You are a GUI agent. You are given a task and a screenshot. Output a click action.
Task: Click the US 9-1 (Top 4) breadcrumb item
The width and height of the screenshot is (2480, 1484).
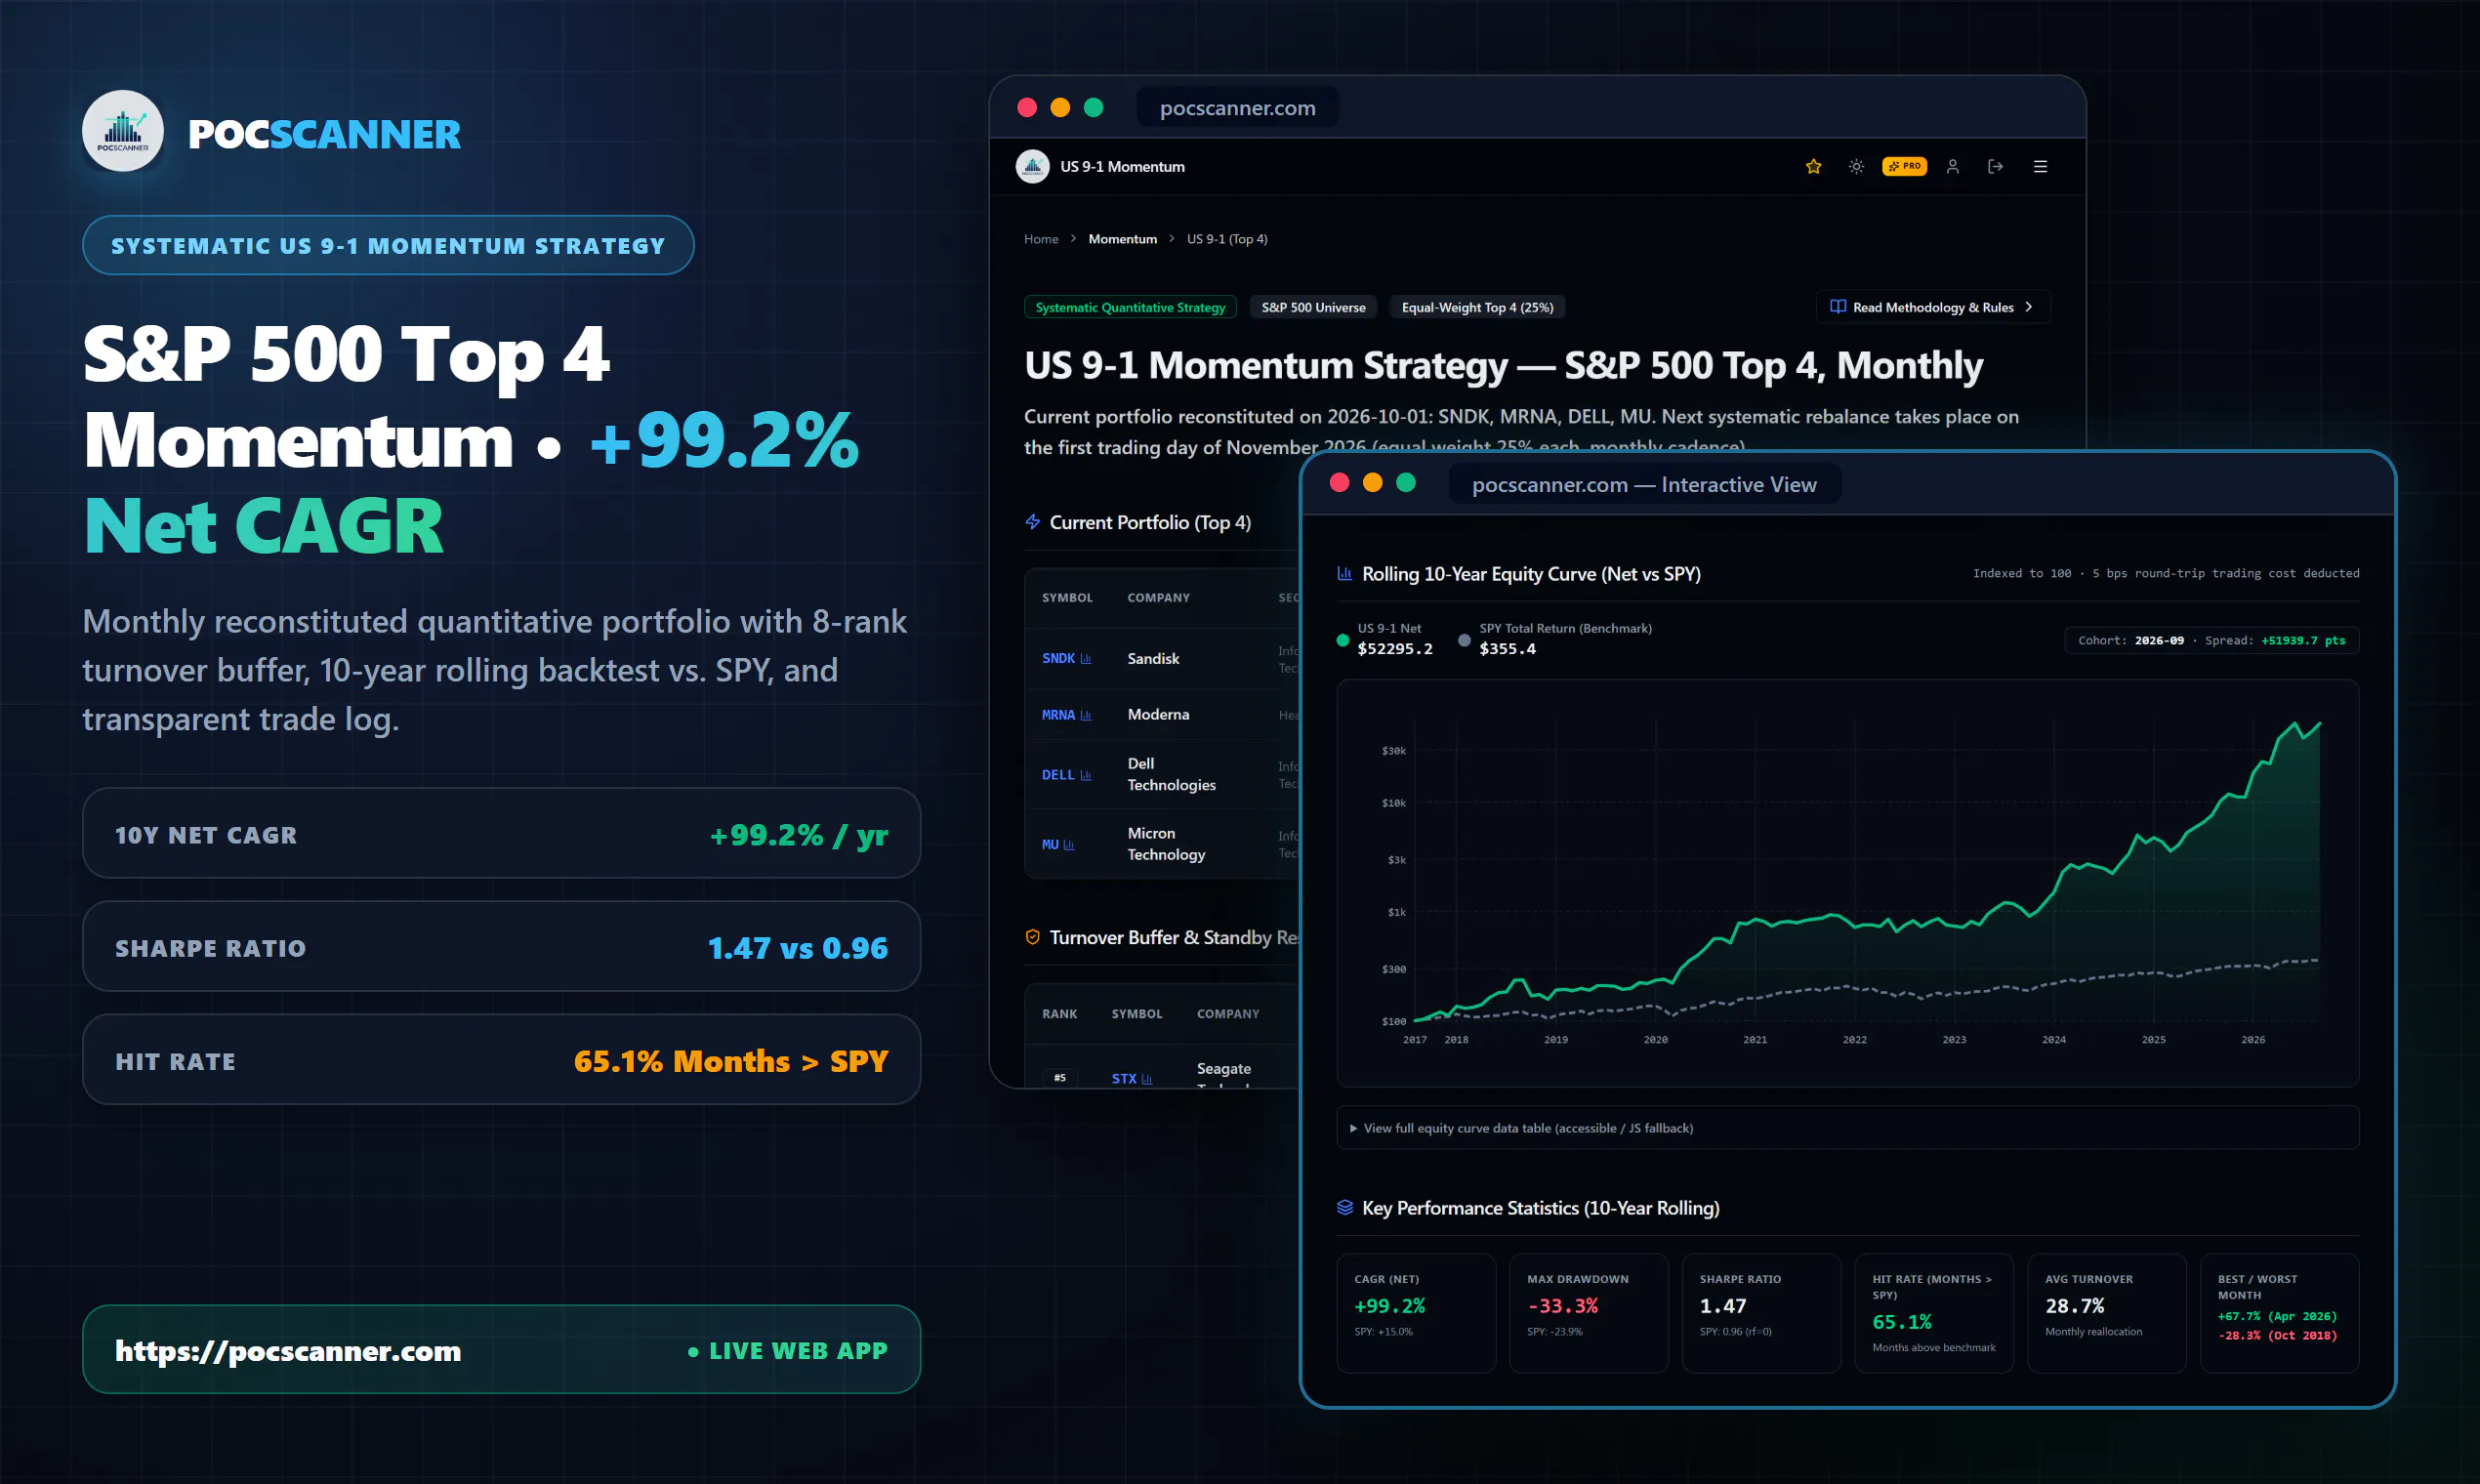[1227, 239]
